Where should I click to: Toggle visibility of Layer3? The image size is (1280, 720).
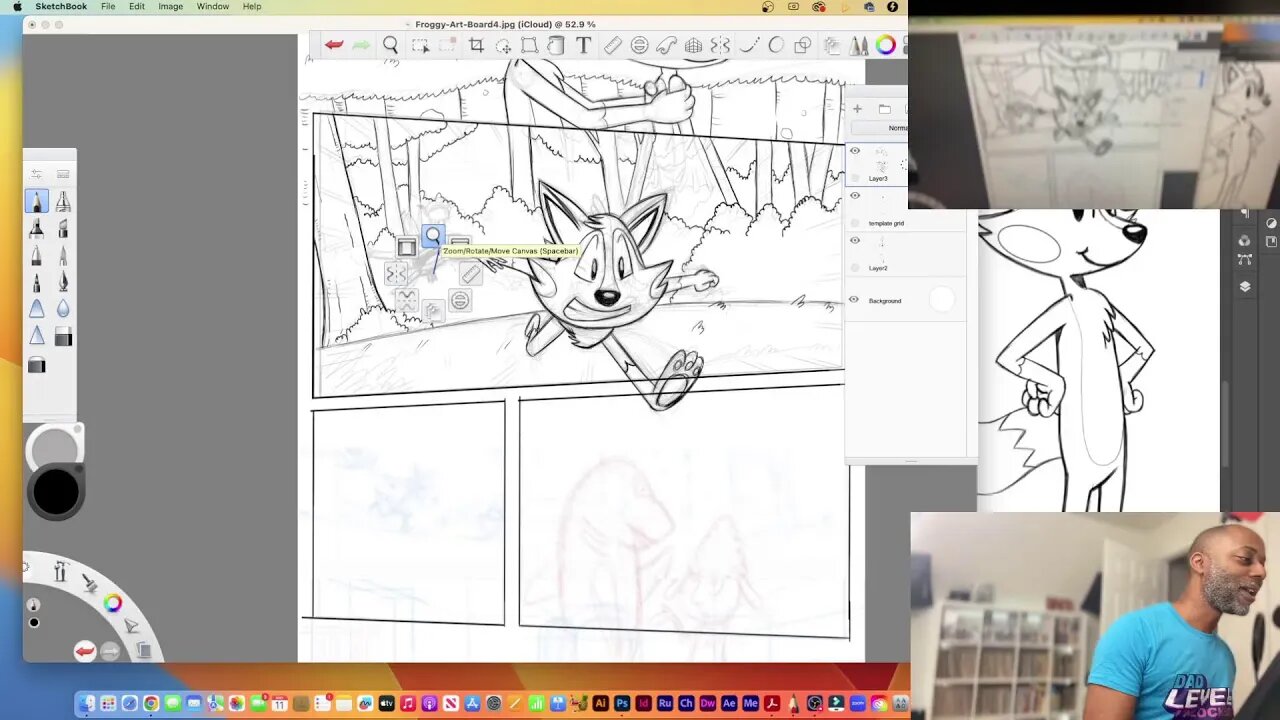coord(855,151)
